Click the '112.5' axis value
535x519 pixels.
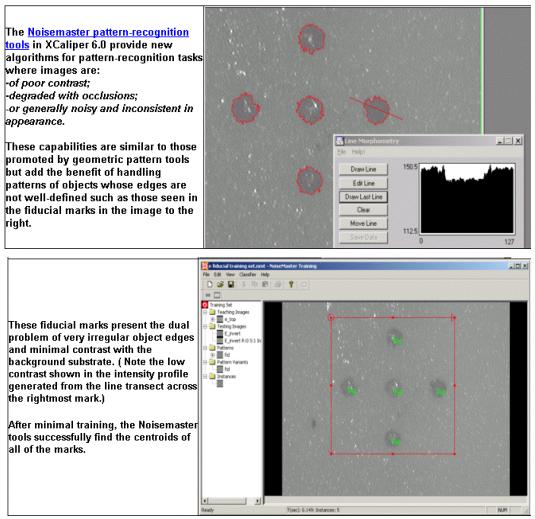(x=410, y=231)
